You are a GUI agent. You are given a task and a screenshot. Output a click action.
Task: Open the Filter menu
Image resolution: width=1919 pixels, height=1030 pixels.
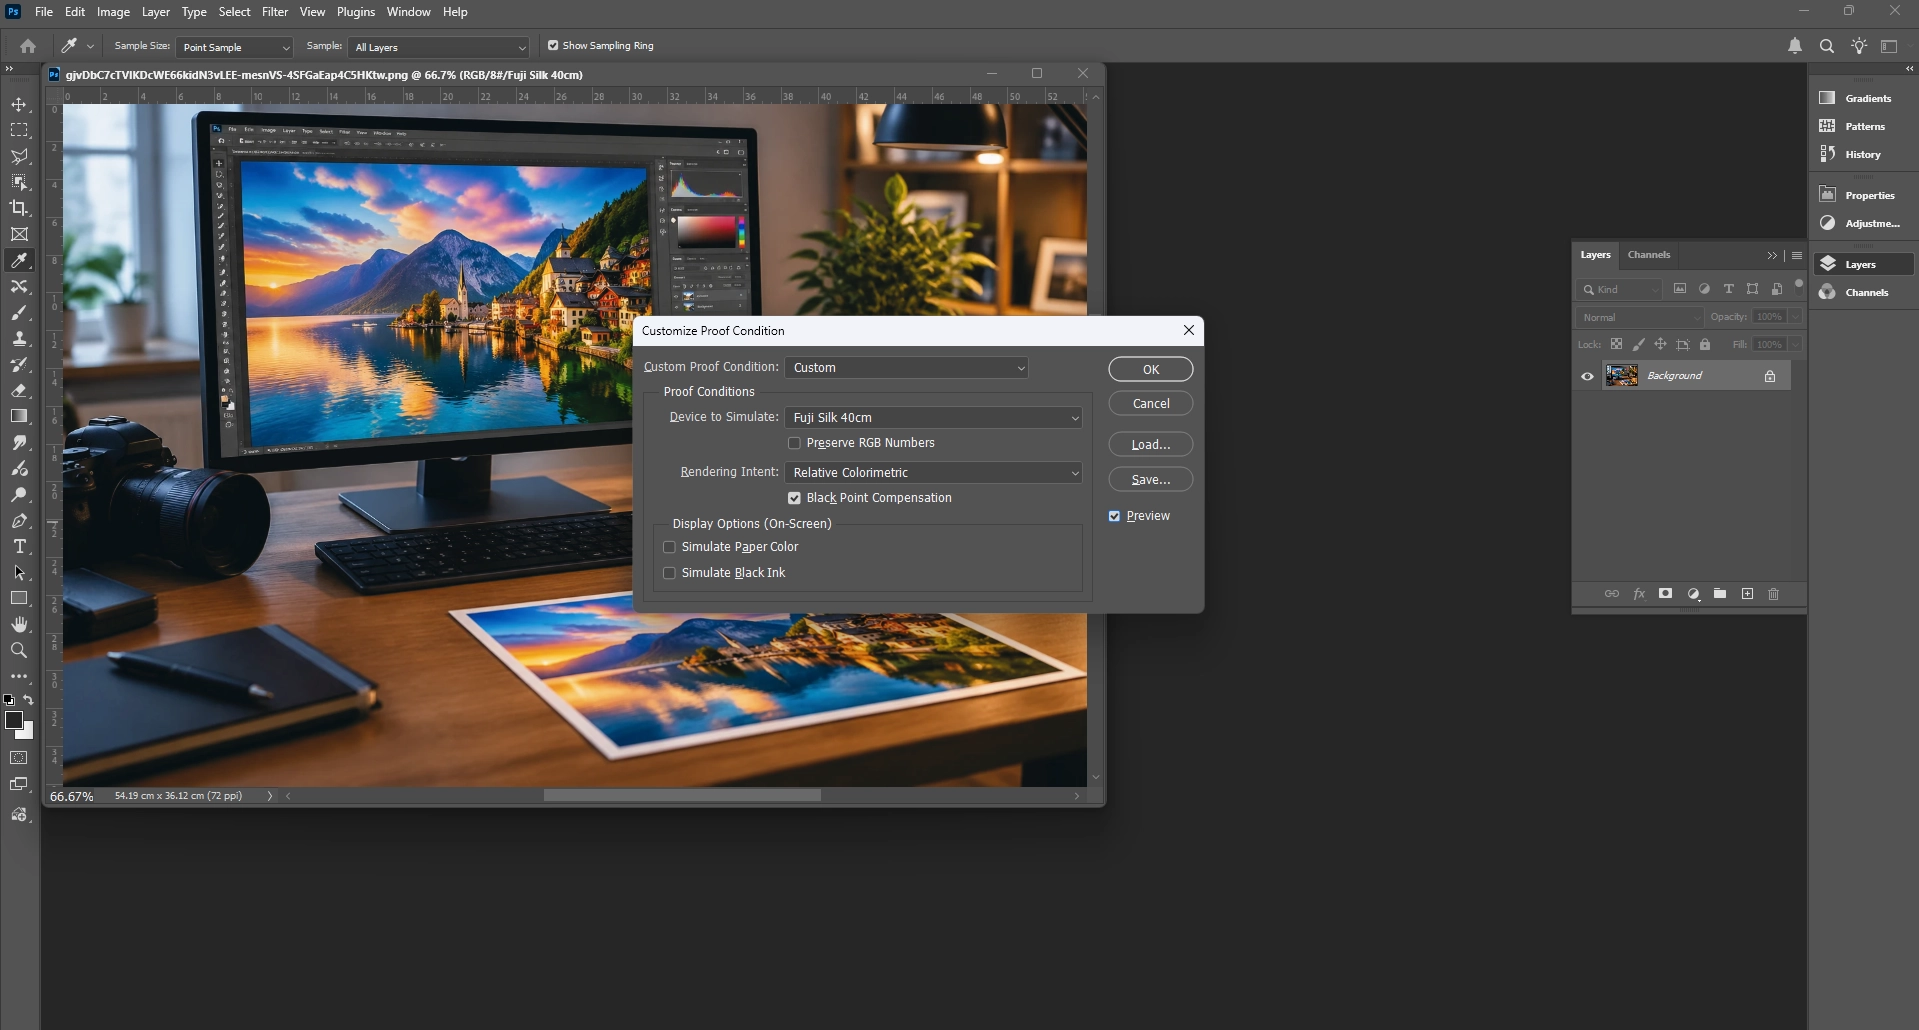click(x=275, y=12)
